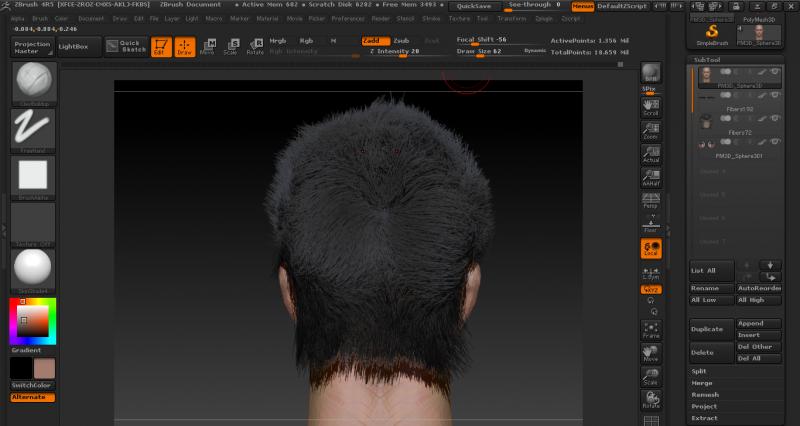Image resolution: width=800 pixels, height=426 pixels.
Task: Click the Del Other button
Action: coord(759,347)
